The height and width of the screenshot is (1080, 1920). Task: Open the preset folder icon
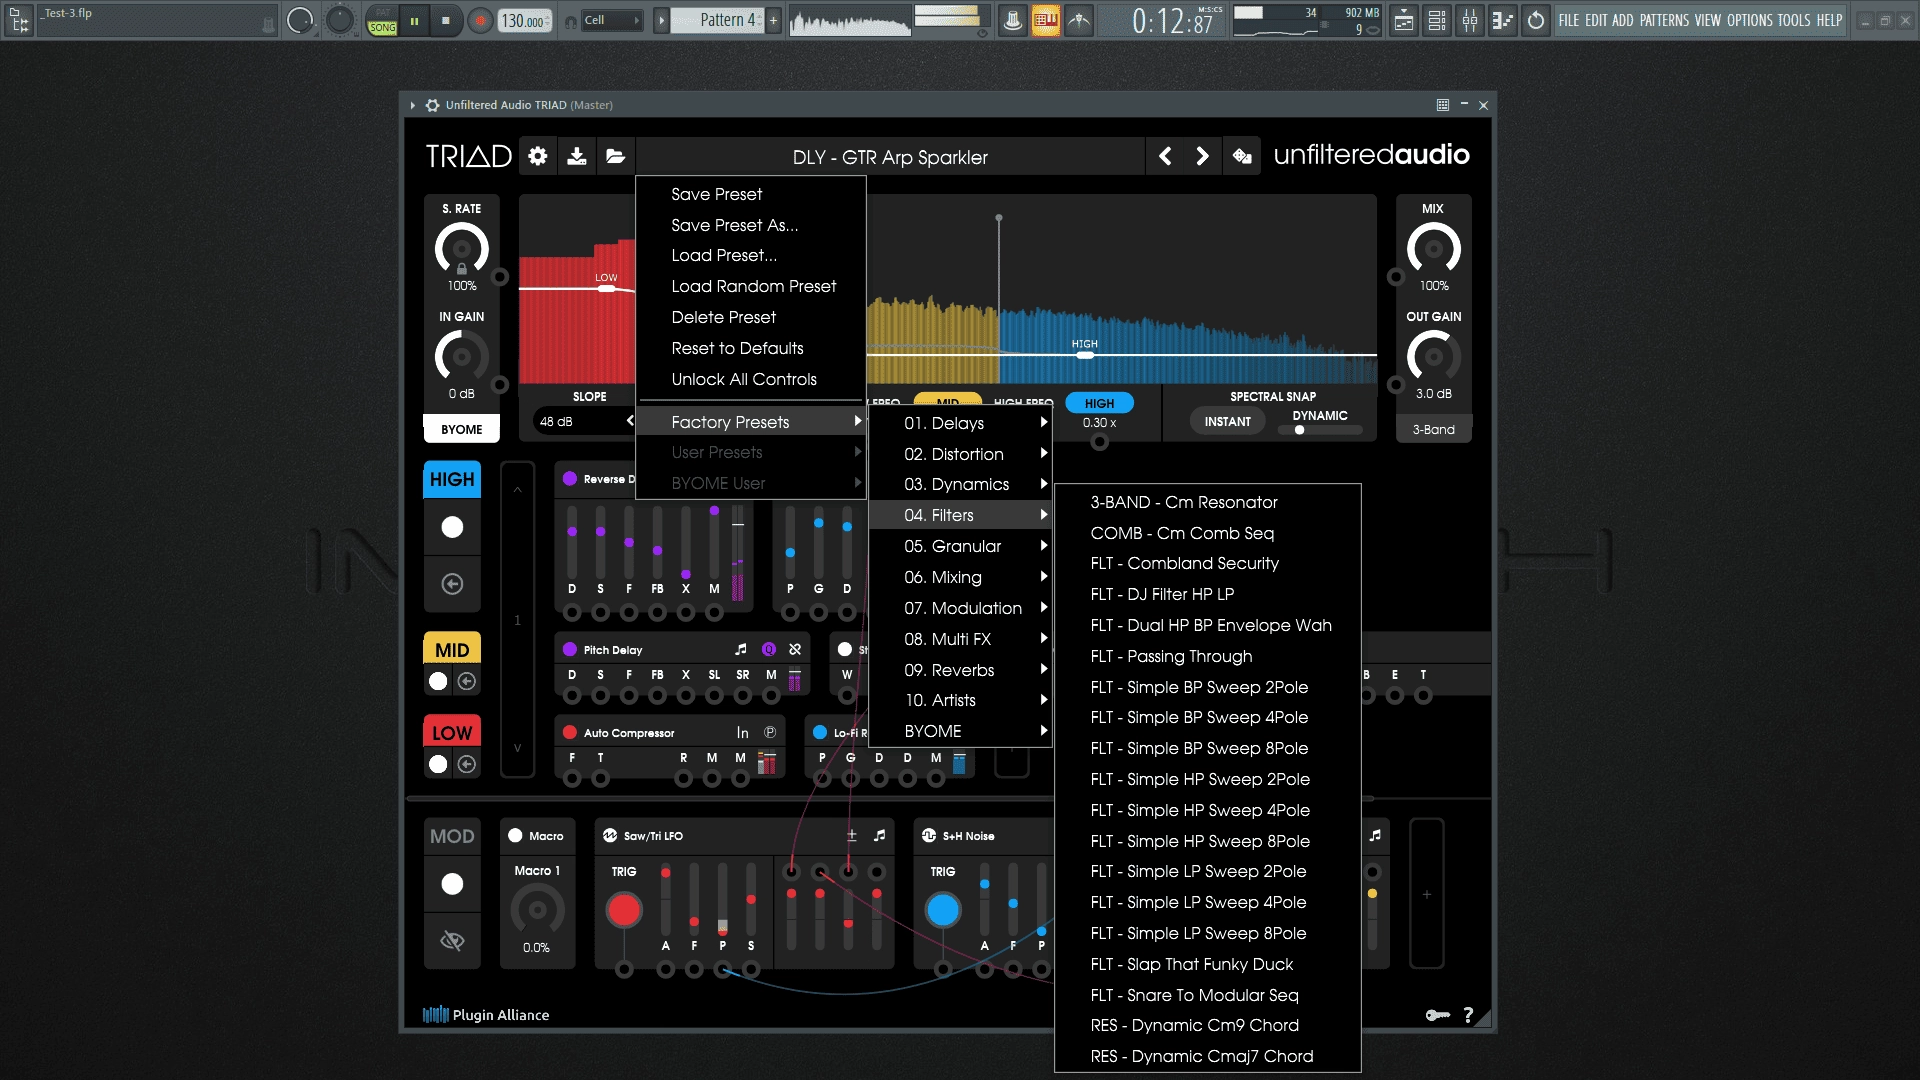tap(615, 157)
